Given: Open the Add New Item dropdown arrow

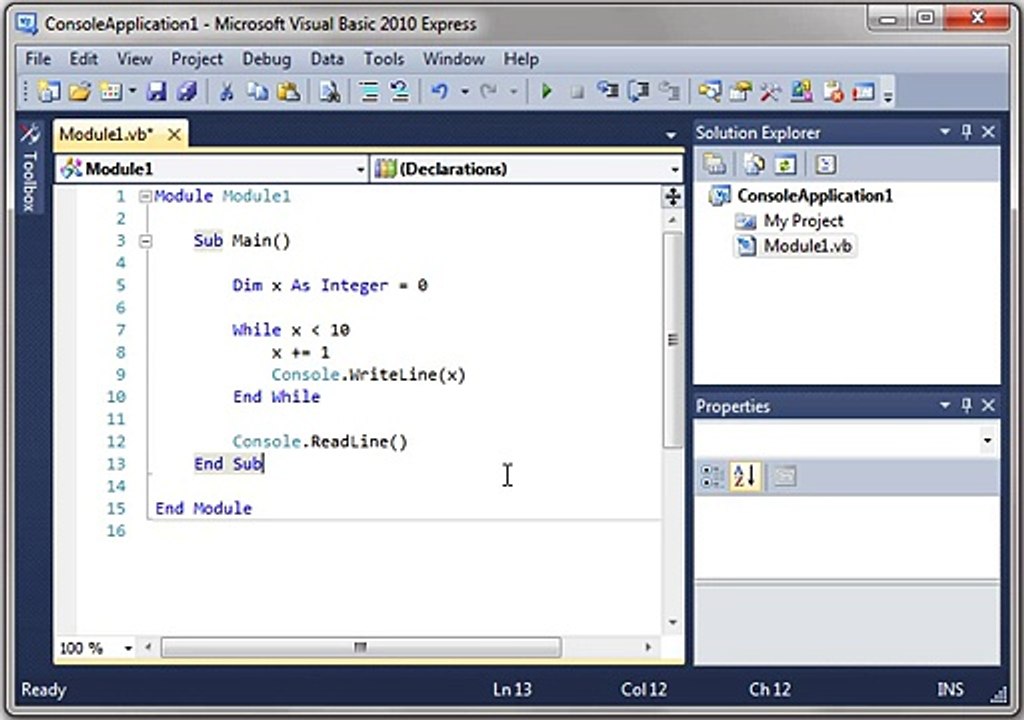Looking at the screenshot, I should [132, 91].
